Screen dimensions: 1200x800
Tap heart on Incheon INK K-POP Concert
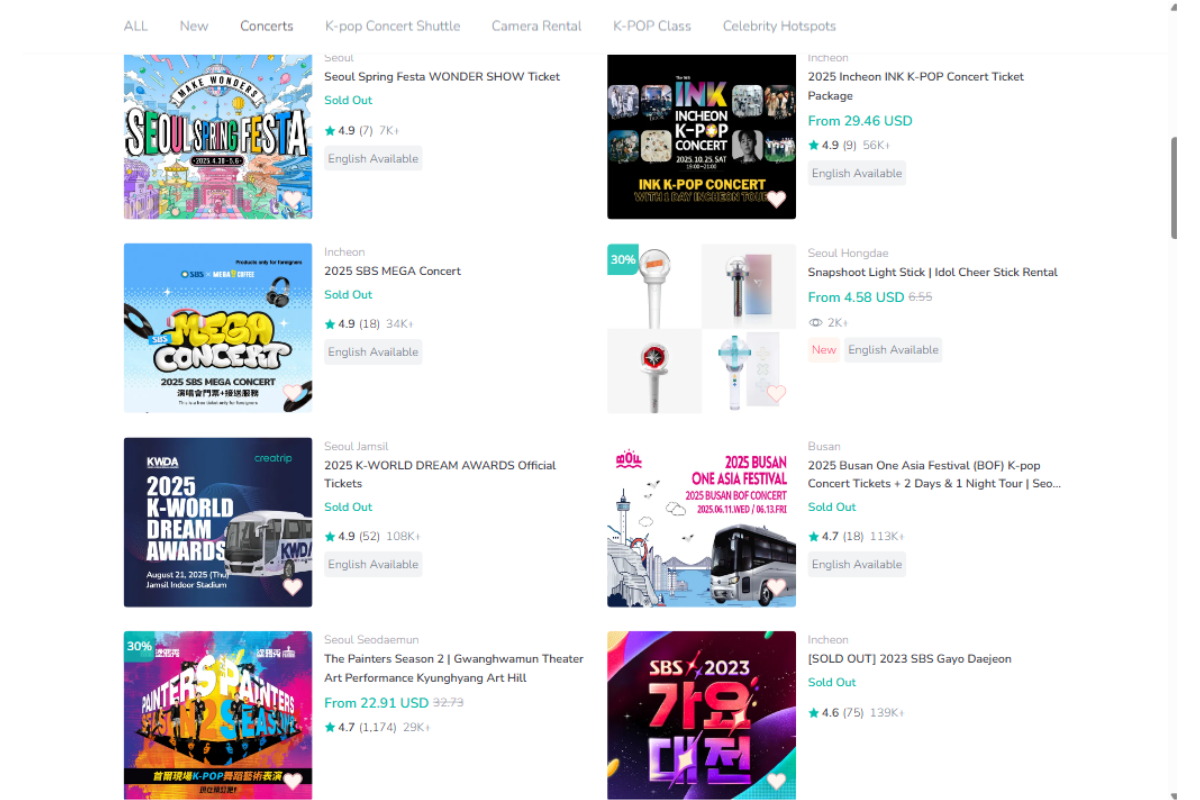point(776,199)
